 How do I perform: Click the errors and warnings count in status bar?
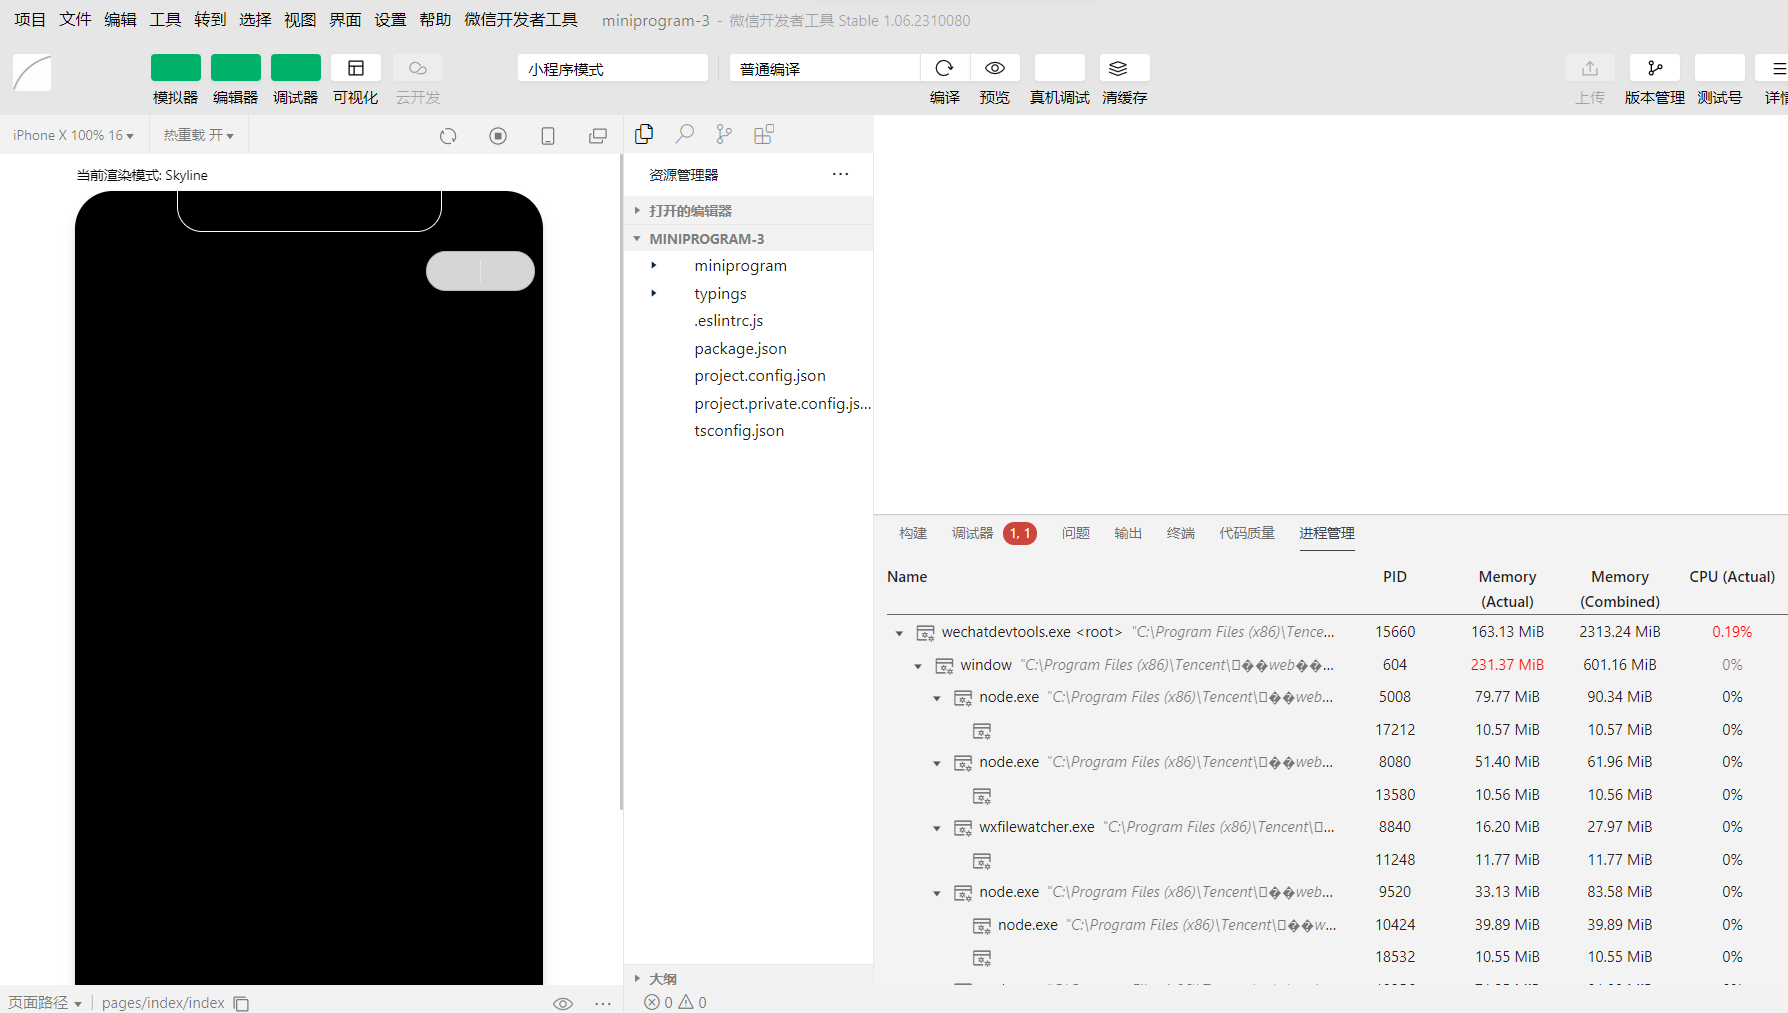tap(675, 1002)
